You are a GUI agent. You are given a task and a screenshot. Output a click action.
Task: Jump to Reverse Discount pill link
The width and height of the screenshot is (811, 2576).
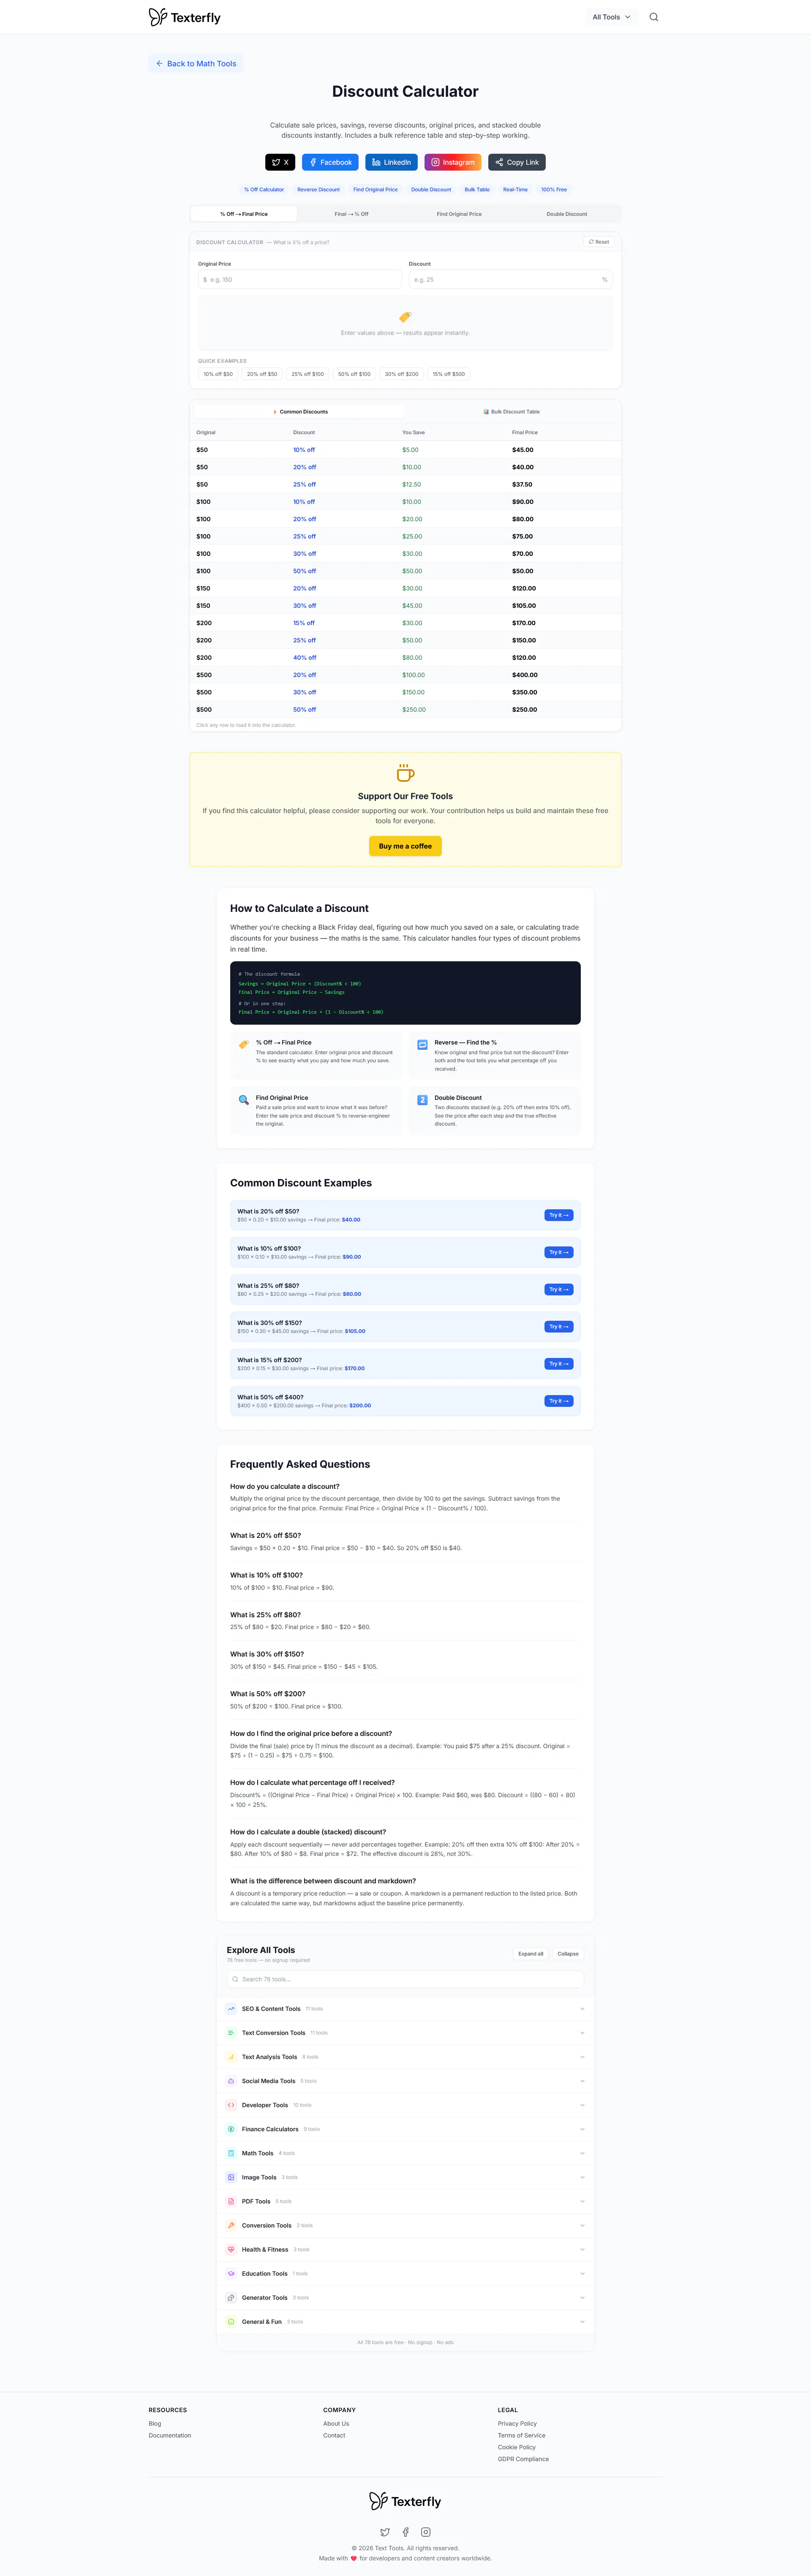(x=318, y=189)
